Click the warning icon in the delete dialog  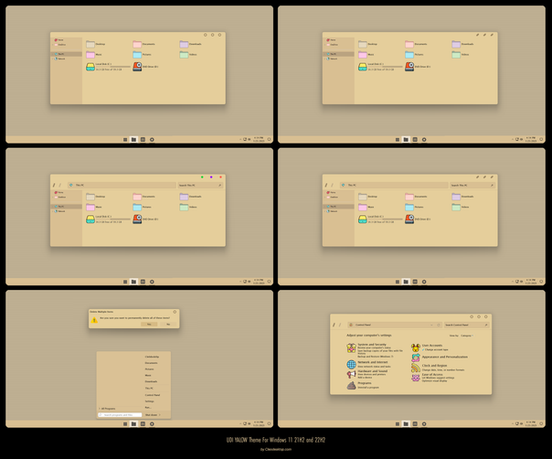coord(94,320)
